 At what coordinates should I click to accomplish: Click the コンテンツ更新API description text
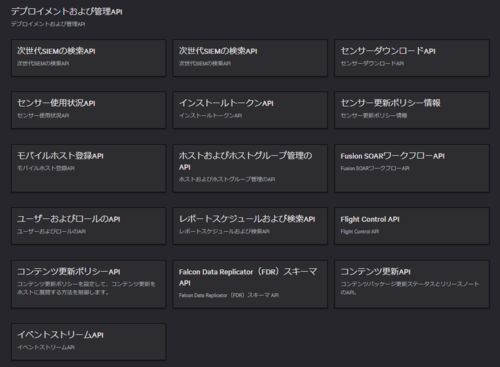click(410, 288)
